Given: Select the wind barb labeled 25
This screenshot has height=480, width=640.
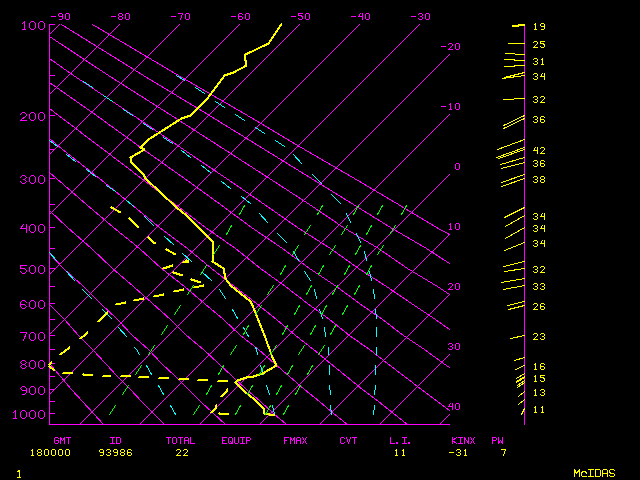Looking at the screenshot, I should [x=515, y=45].
